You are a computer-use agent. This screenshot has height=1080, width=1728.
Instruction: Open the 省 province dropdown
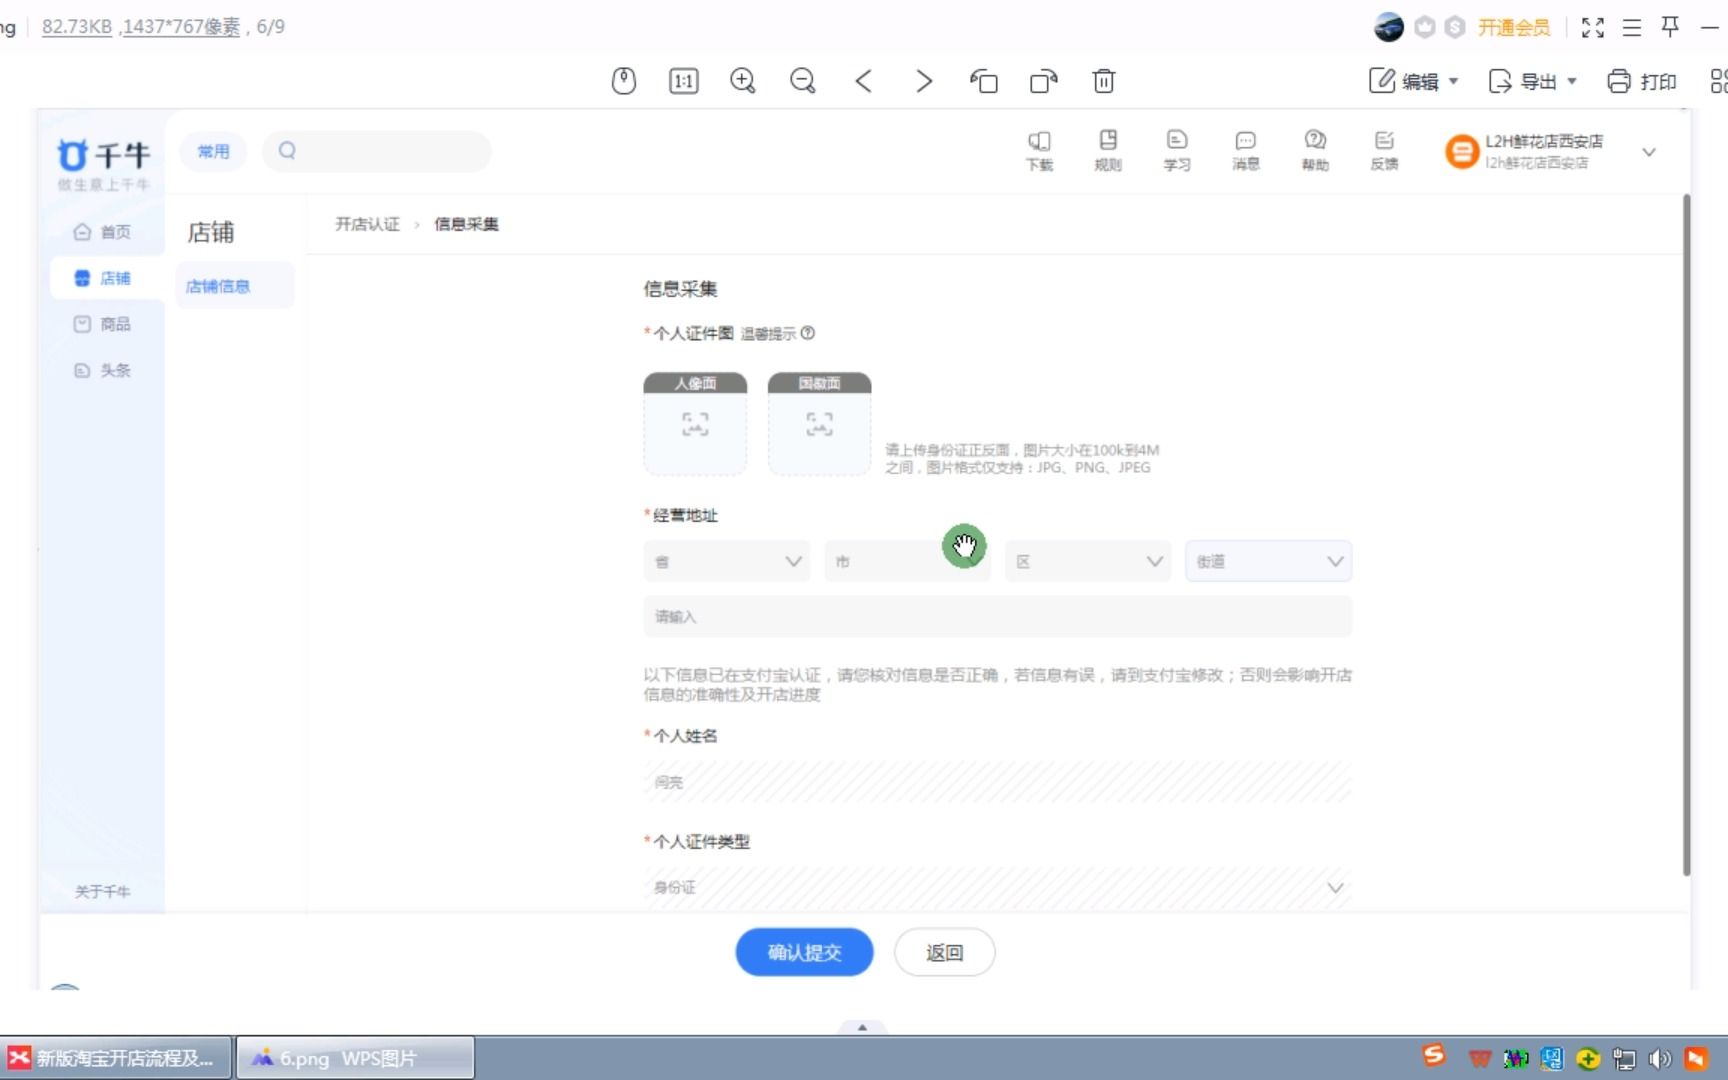click(x=727, y=561)
